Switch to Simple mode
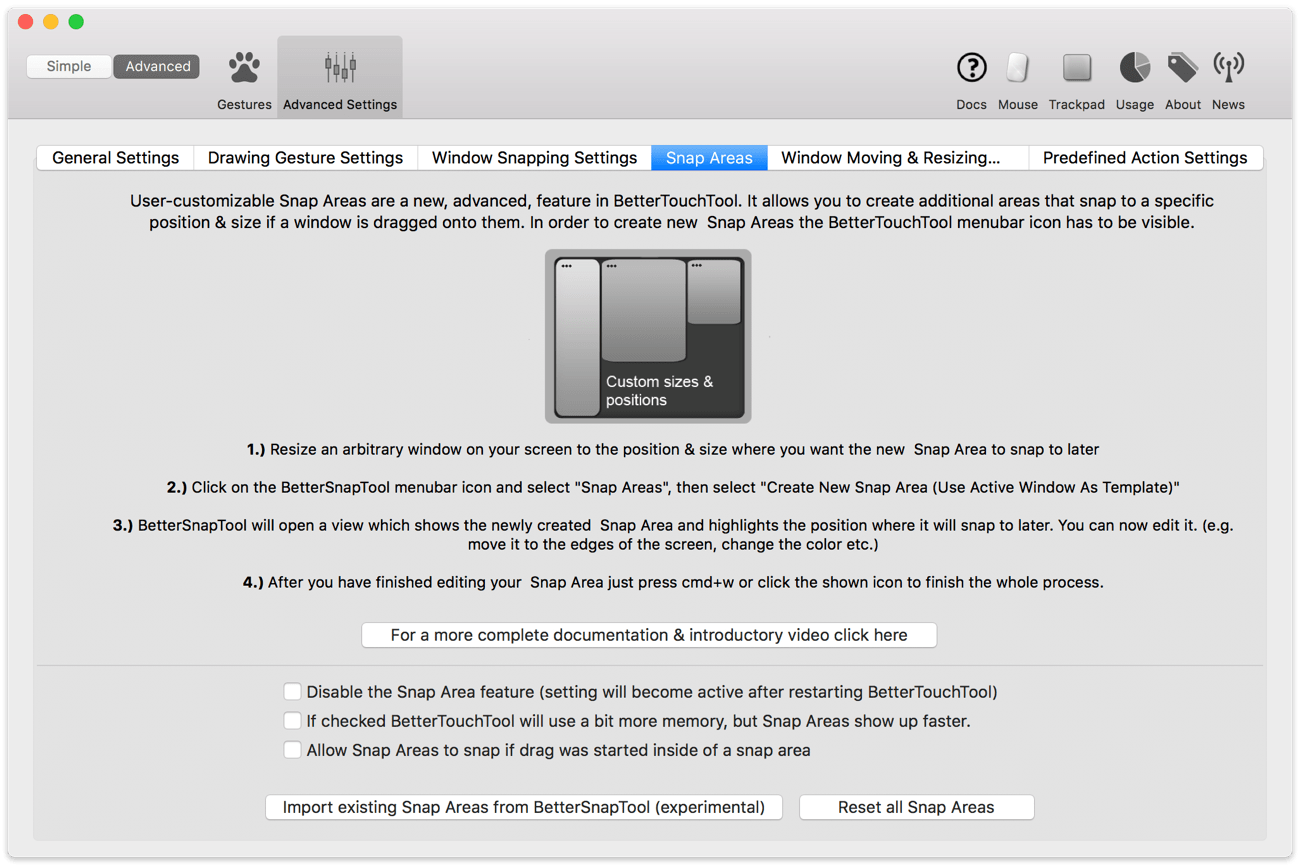 pyautogui.click(x=69, y=66)
